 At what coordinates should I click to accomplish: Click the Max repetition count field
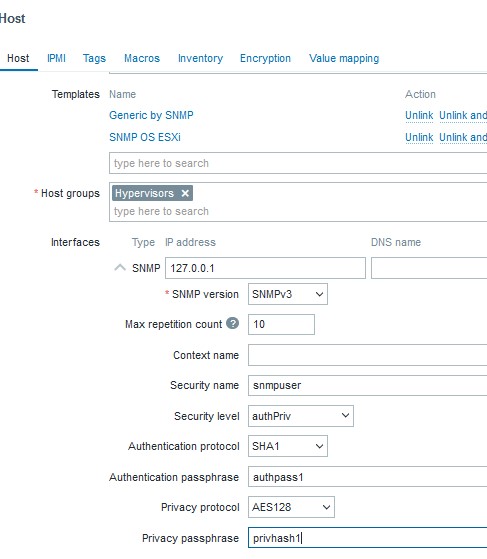click(x=281, y=324)
